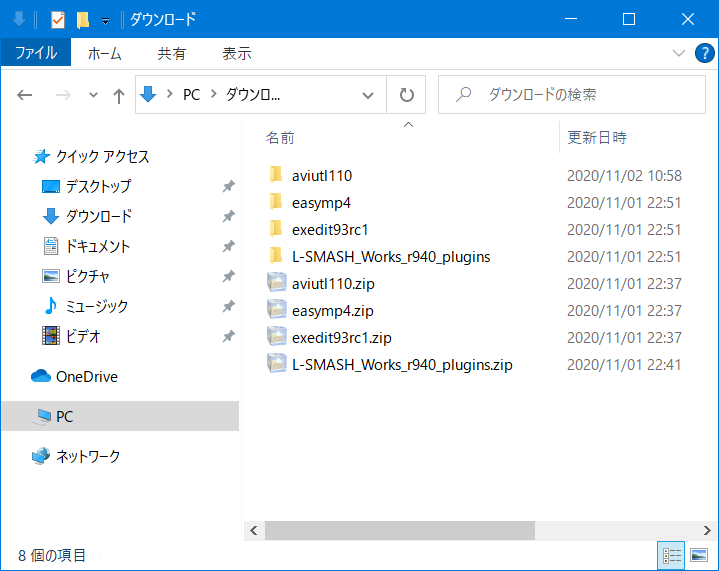Refresh the Downloads folder view
Viewport: 719px width, 571px height.
406,95
